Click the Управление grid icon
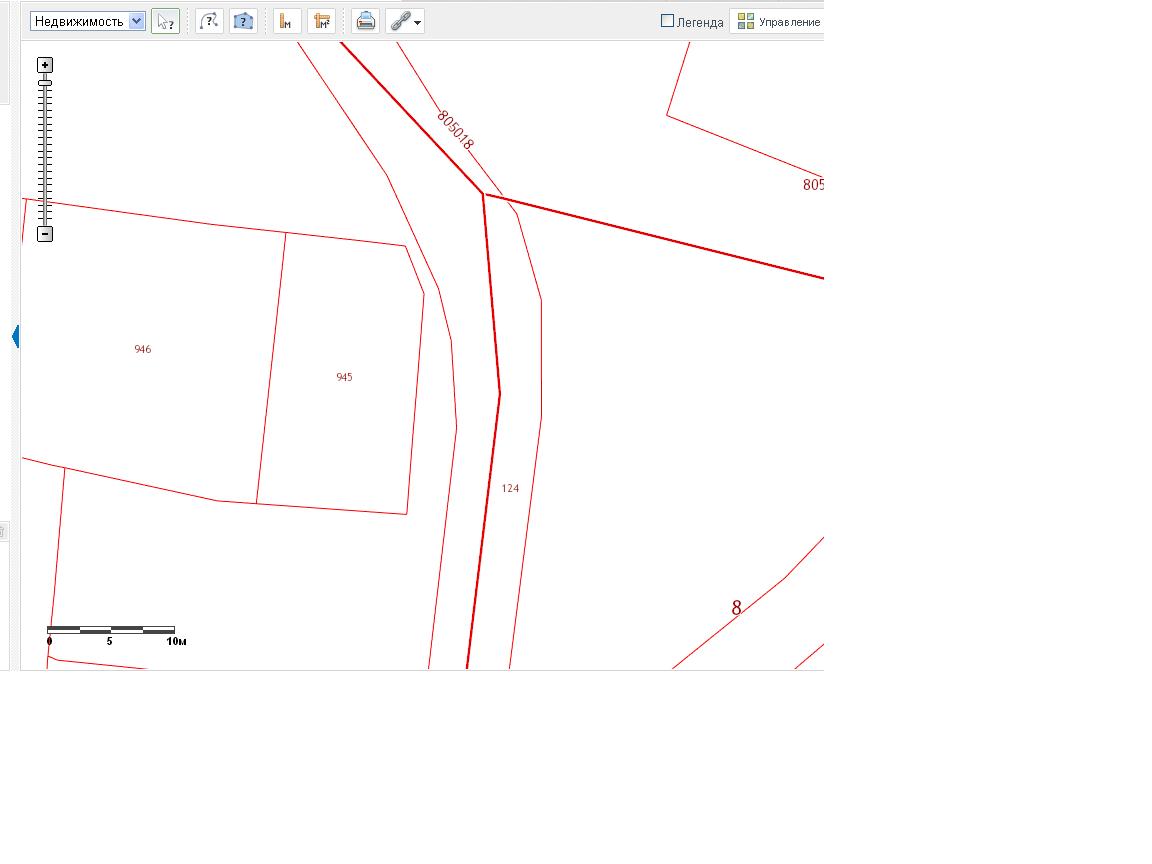The width and height of the screenshot is (1152, 864). tap(745, 21)
